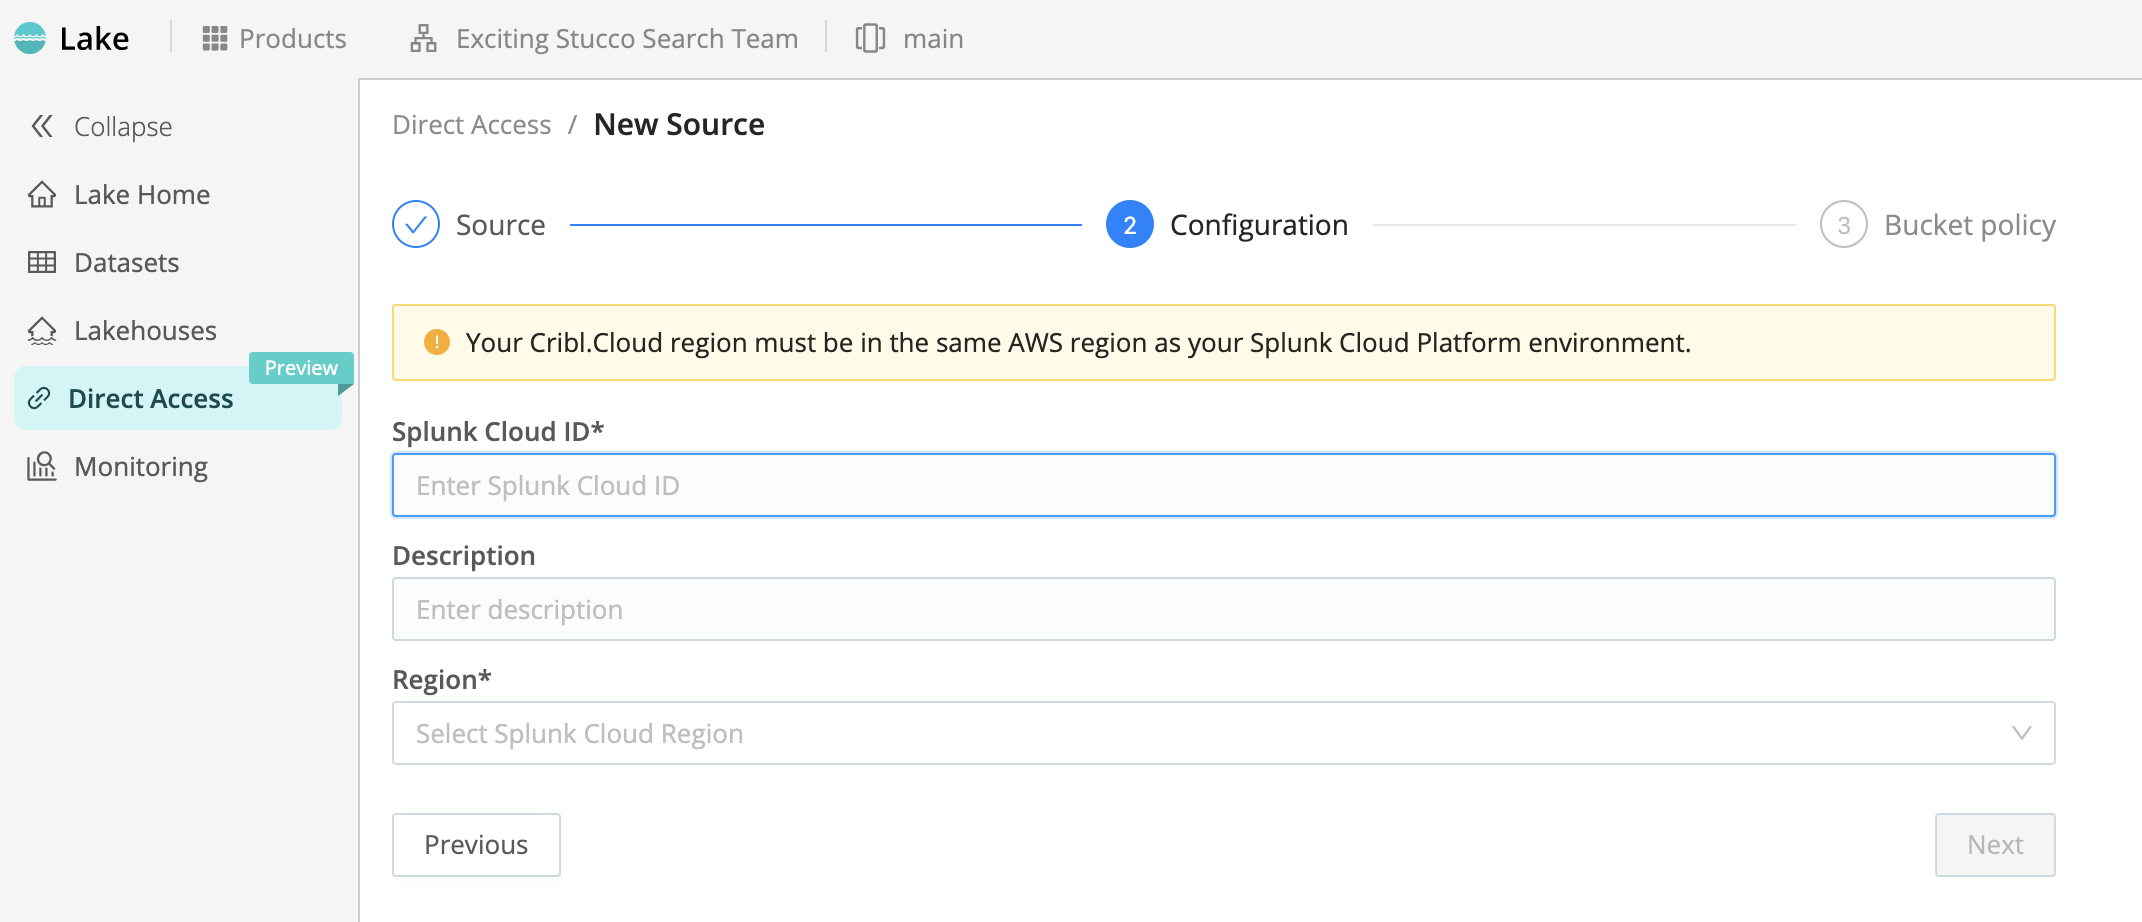Viewport: 2142px width, 922px height.
Task: Go to Lake Home in sidebar
Action: click(178, 194)
